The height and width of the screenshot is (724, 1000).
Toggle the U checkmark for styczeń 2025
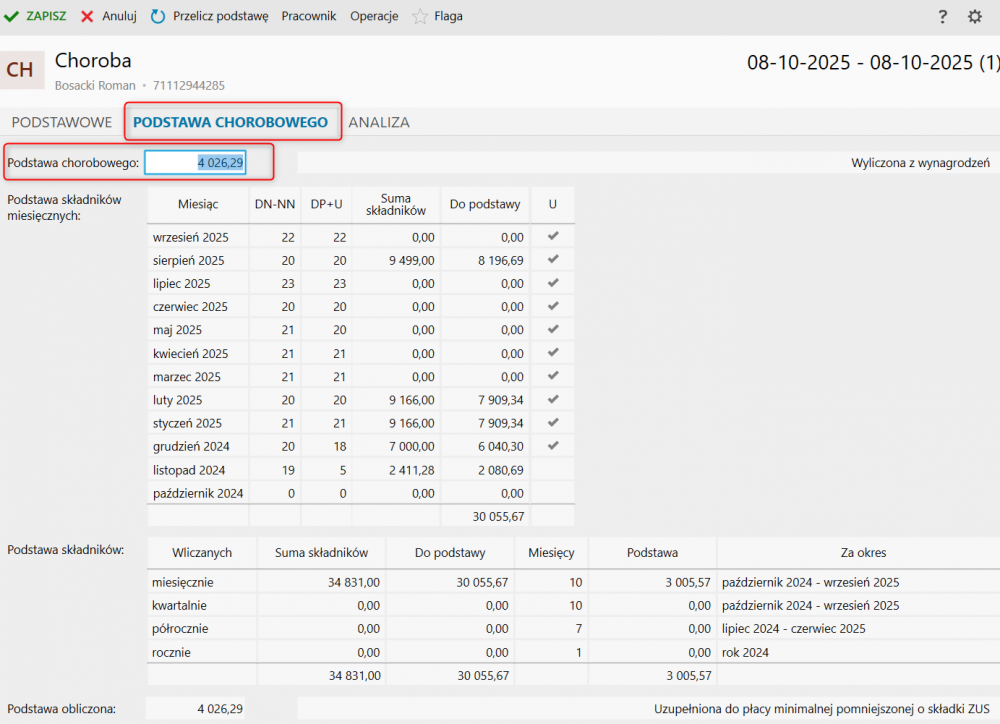coord(553,422)
